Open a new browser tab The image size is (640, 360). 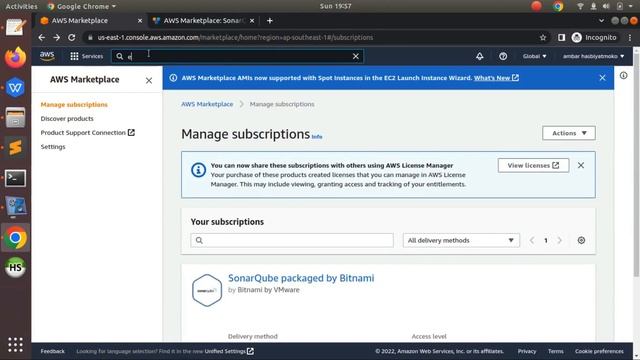pos(269,20)
